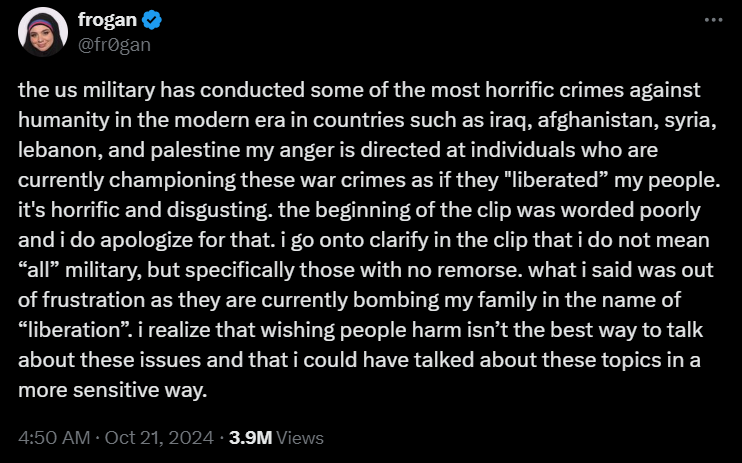
Task: Open the @fr0gan handle link
Action: pos(114,44)
